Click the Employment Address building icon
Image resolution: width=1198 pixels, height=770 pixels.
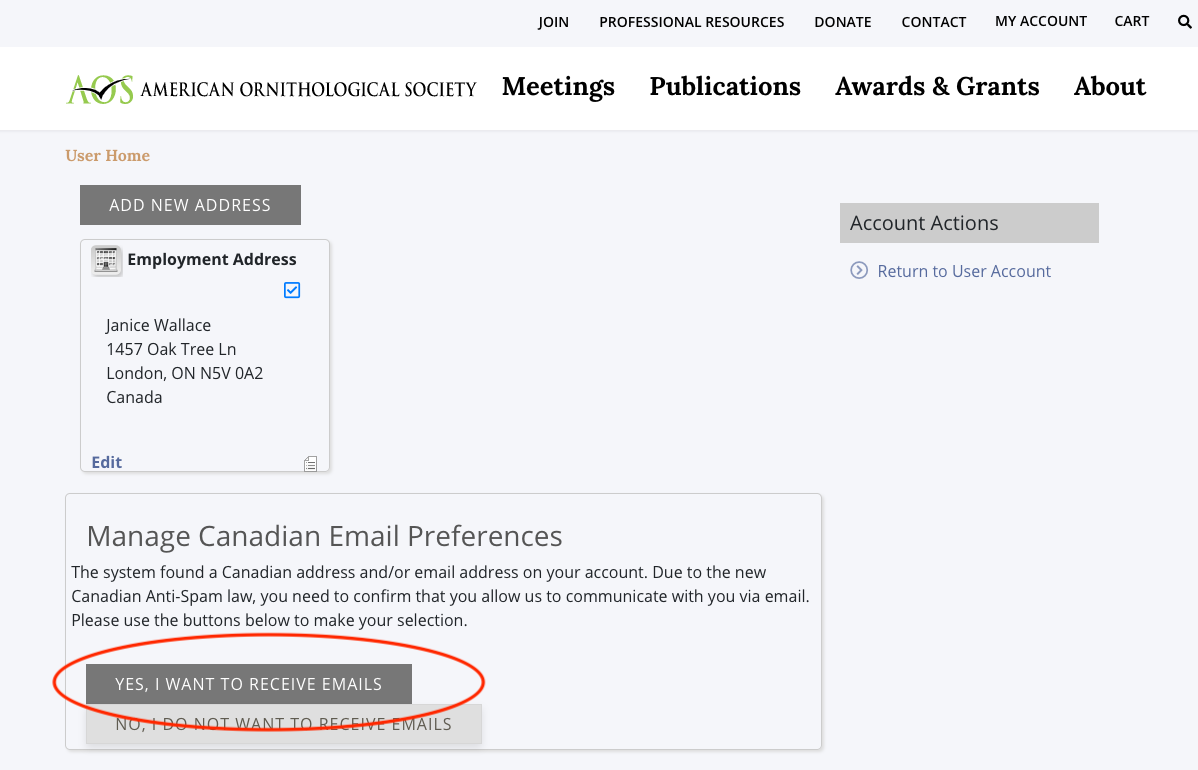106,260
